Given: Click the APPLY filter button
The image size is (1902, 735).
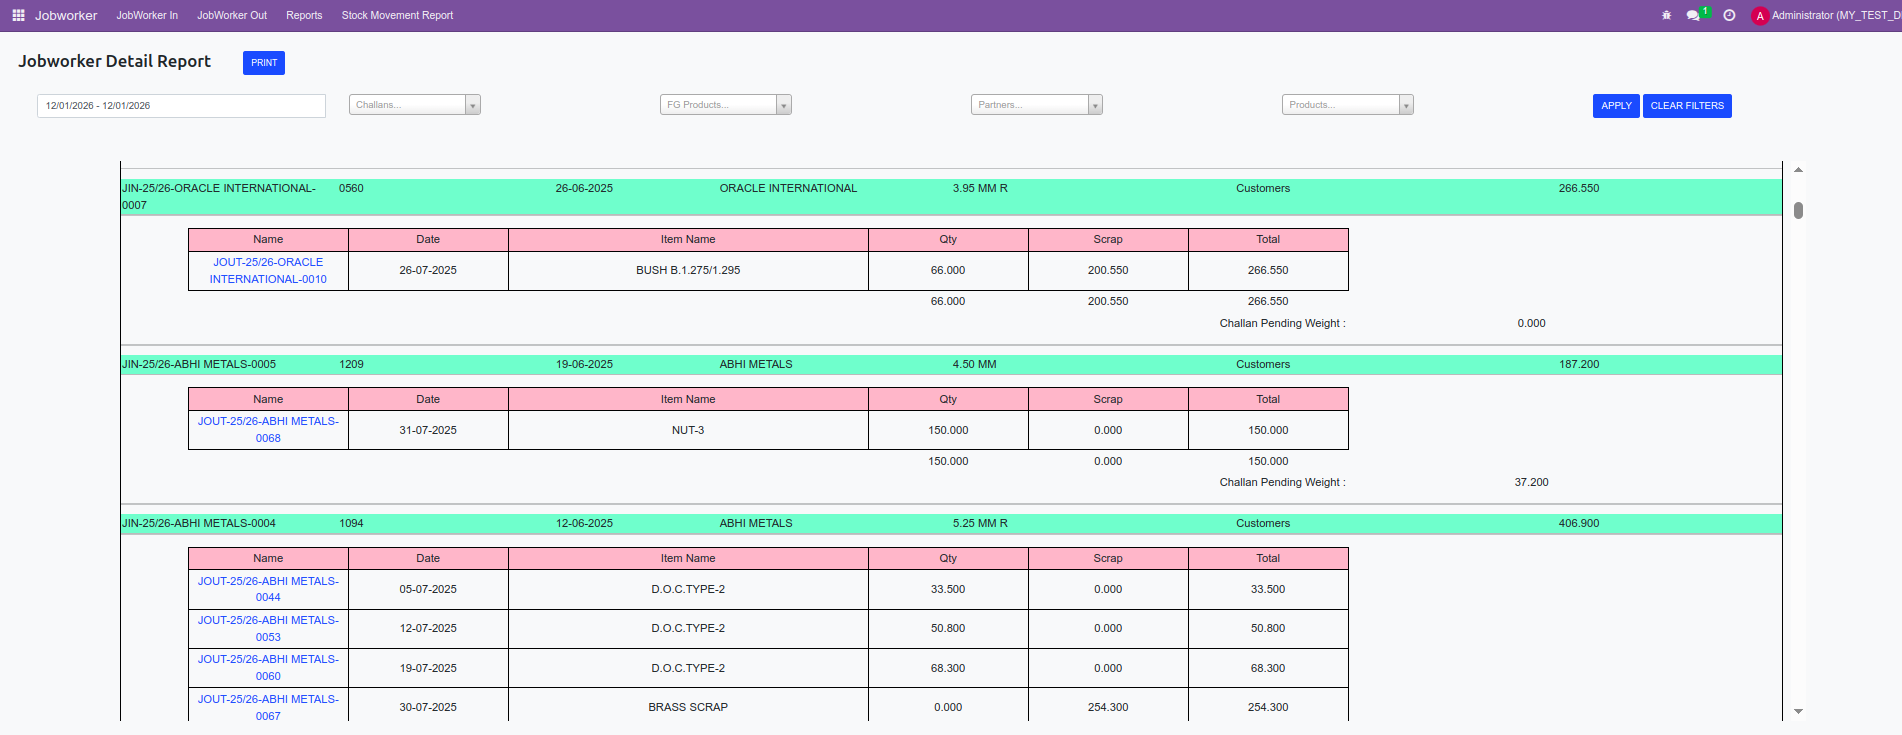Looking at the screenshot, I should (1615, 106).
